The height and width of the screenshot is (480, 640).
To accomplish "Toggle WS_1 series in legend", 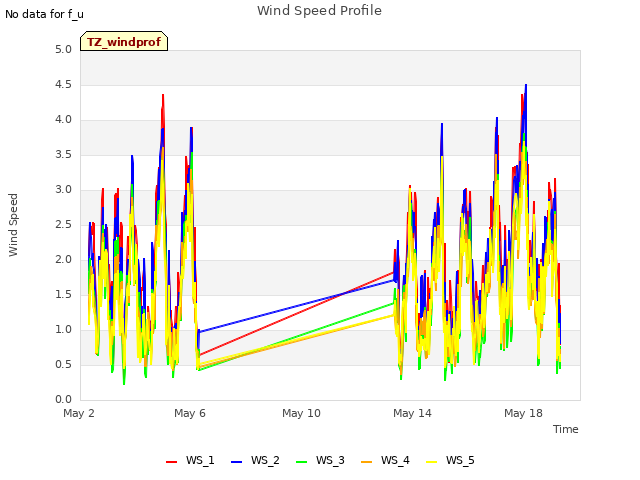I will (190, 460).
